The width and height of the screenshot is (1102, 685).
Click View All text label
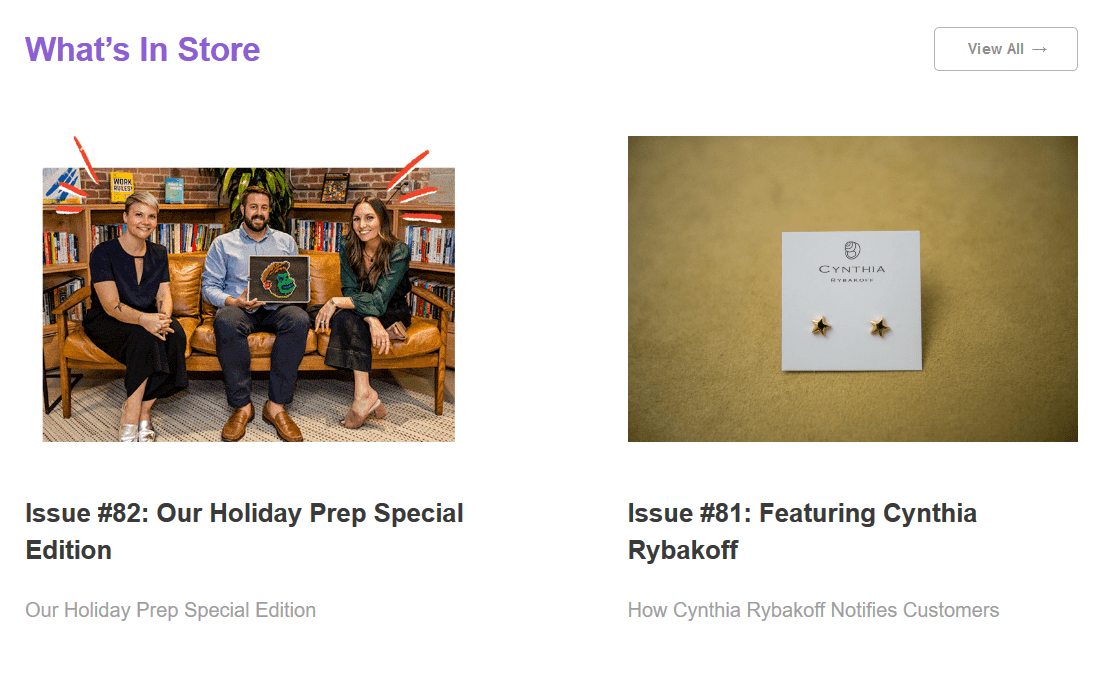(994, 48)
